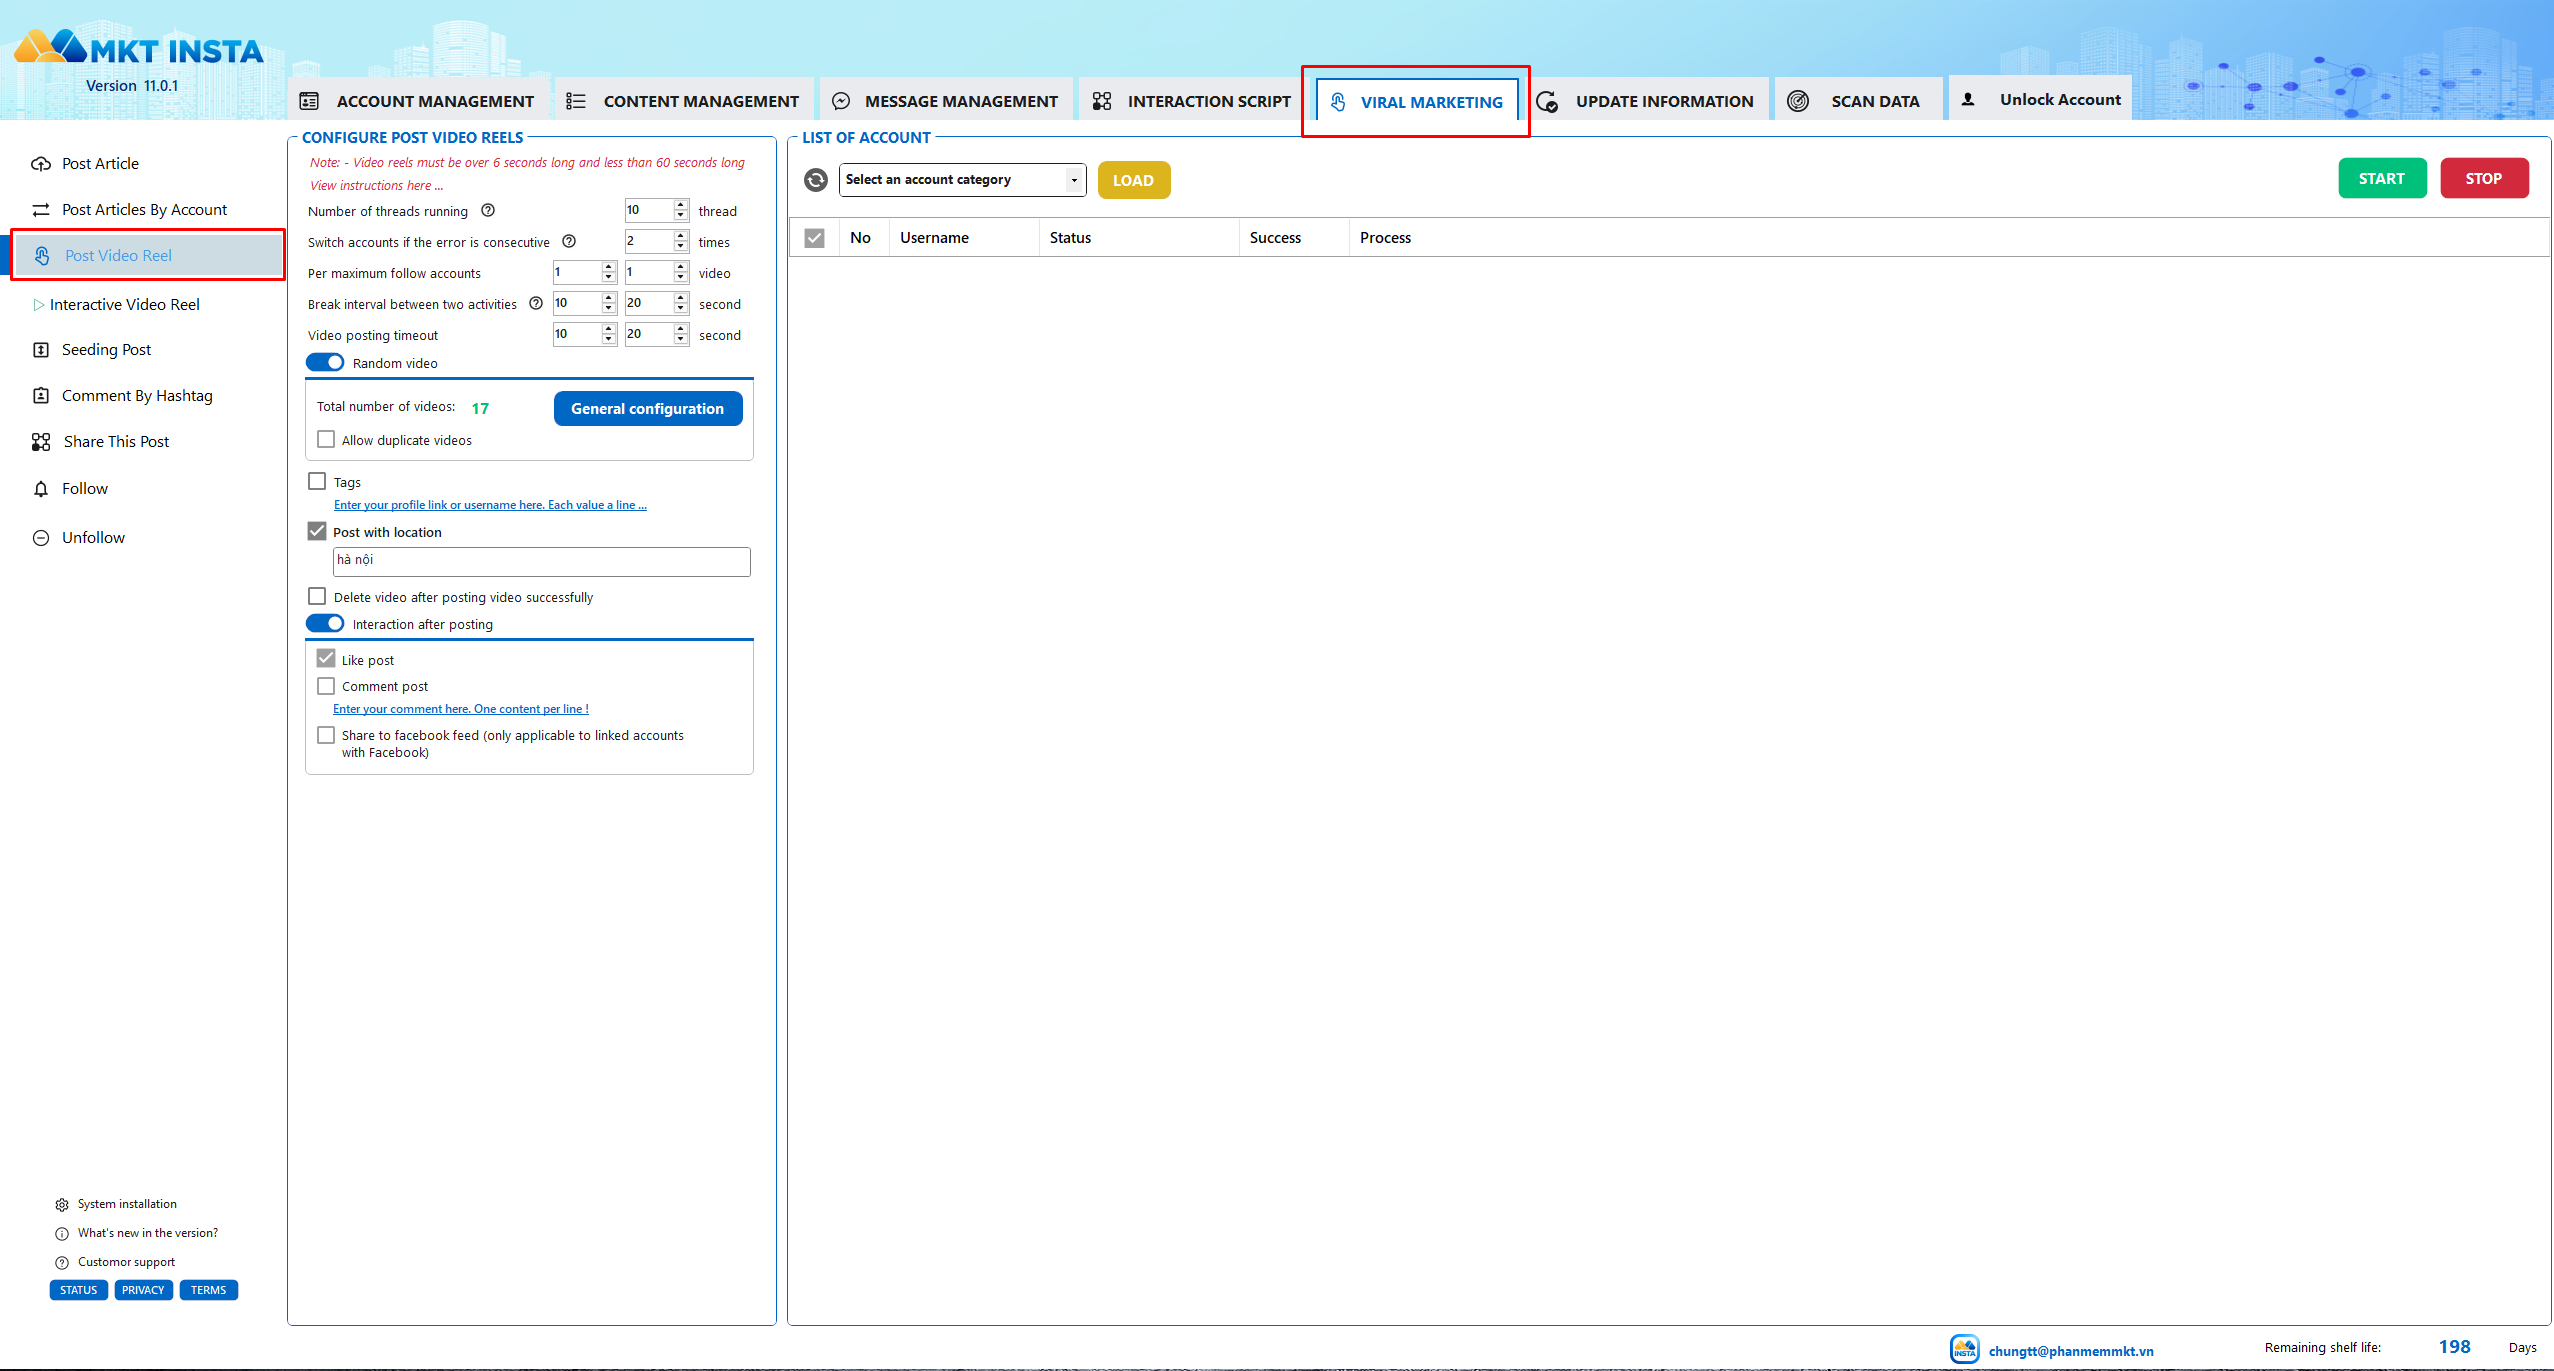This screenshot has width=2554, height=1371.
Task: Uncheck Post with location
Action: click(x=317, y=531)
